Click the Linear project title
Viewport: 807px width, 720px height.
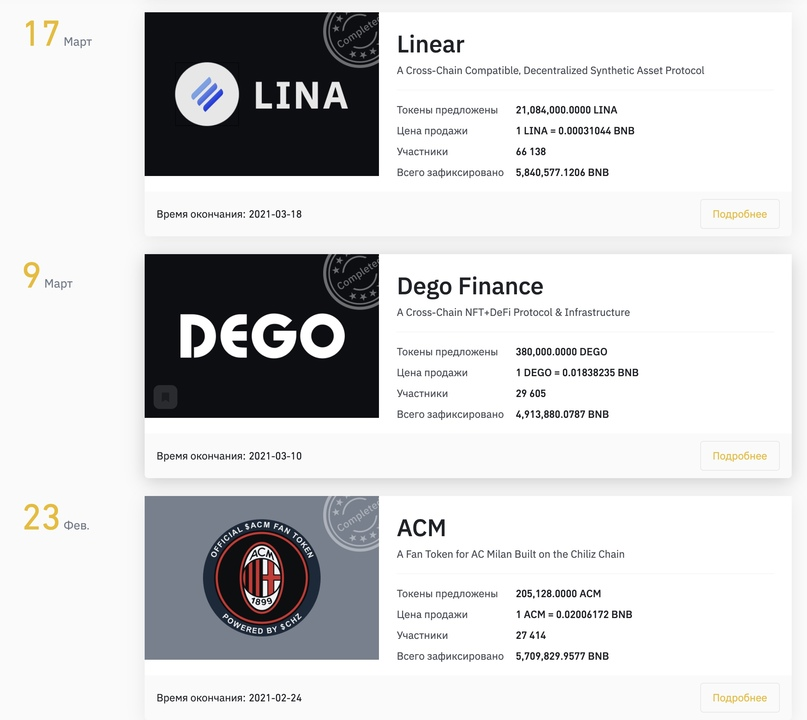431,44
